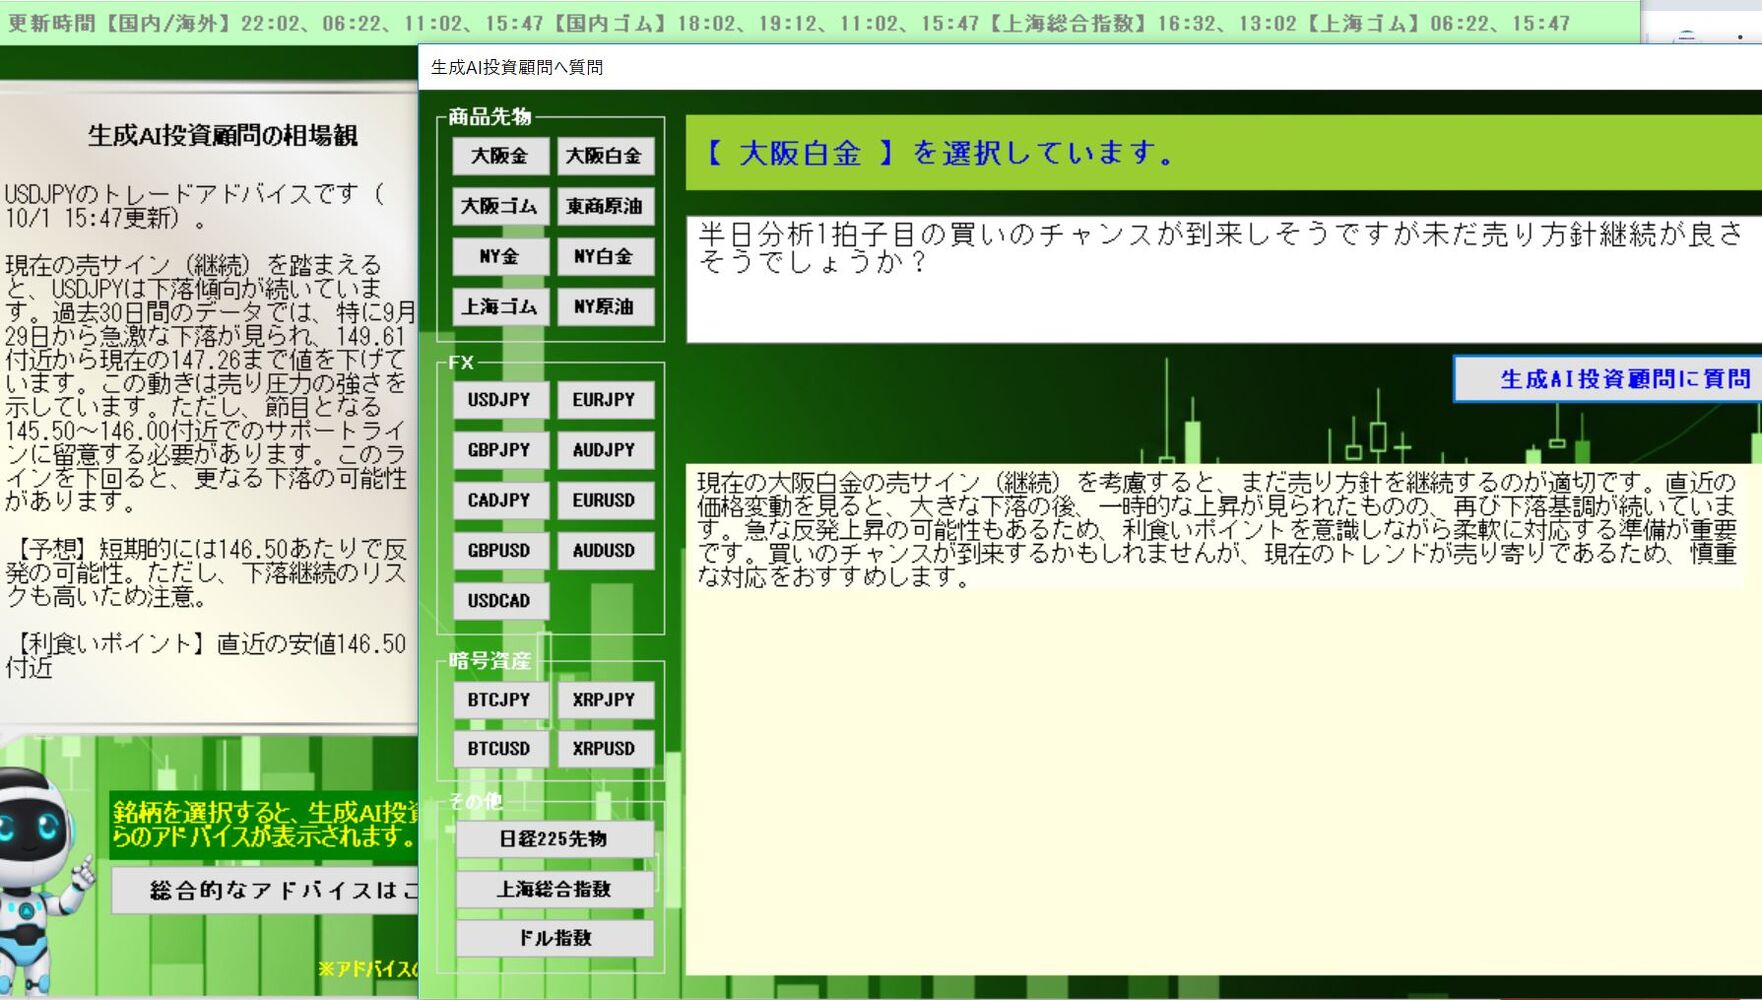1762x1000 pixels.
Task: Pick the XRPJPY crypto button
Action: pyautogui.click(x=604, y=699)
